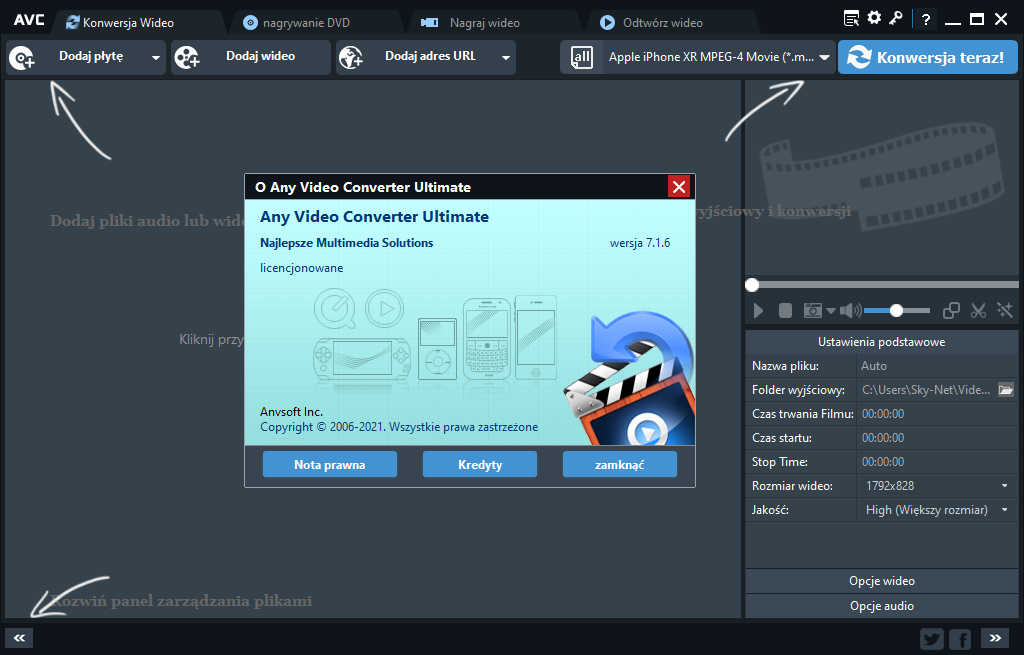Open Twitter share icon
Viewport: 1024px width, 655px height.
(932, 639)
